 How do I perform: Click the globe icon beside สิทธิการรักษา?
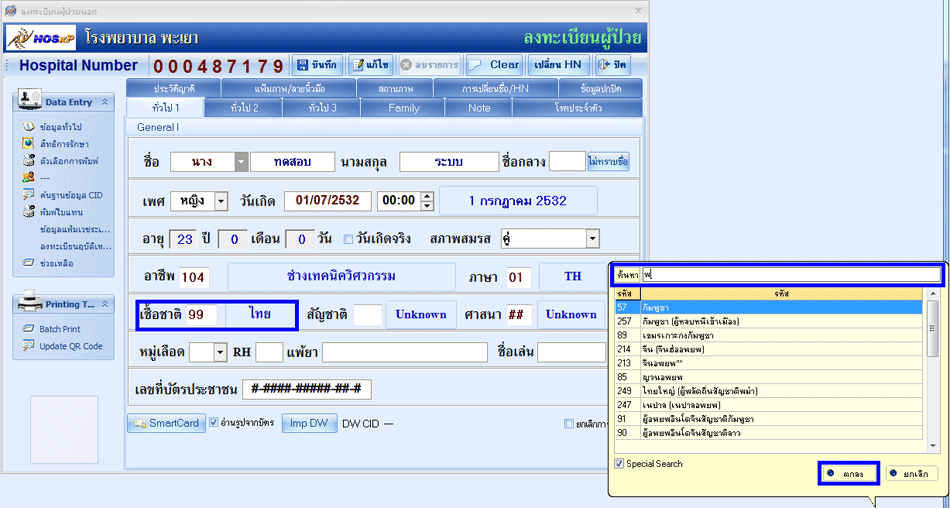click(28, 144)
